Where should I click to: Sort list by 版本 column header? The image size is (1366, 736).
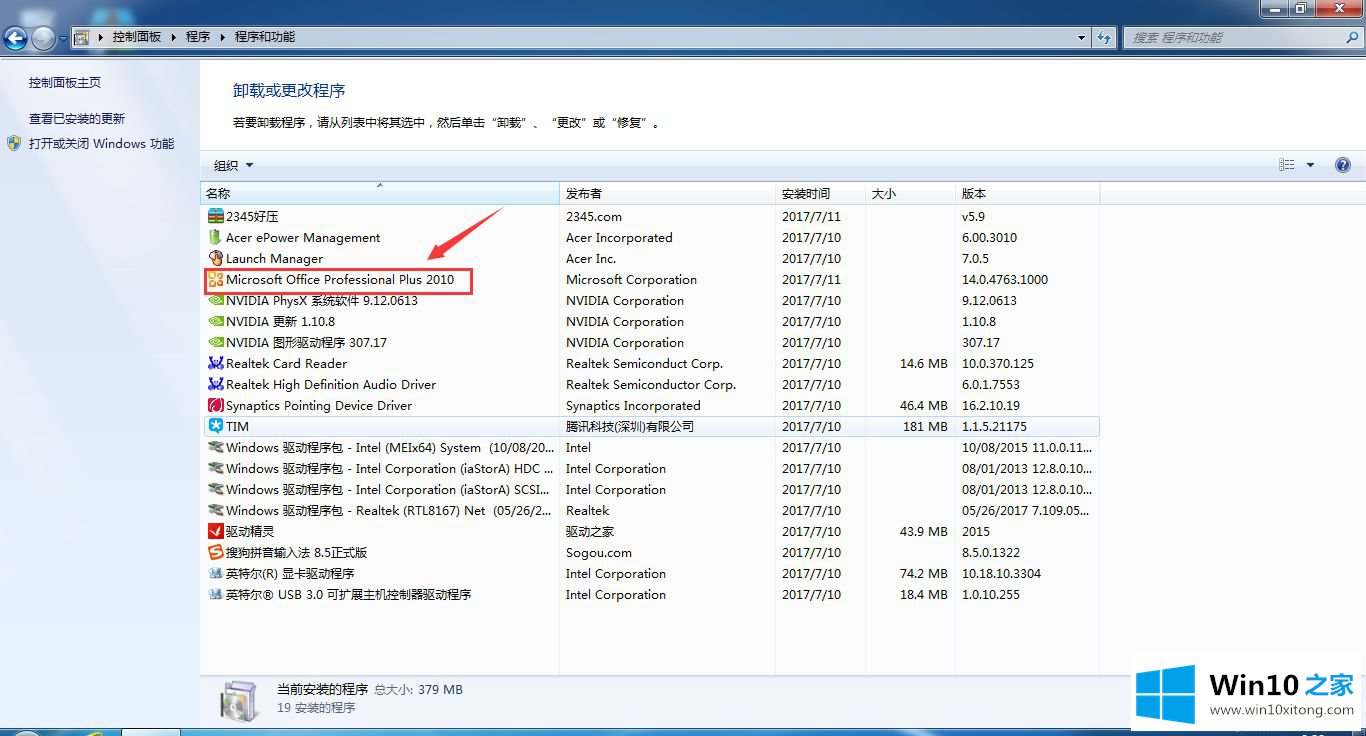1028,193
